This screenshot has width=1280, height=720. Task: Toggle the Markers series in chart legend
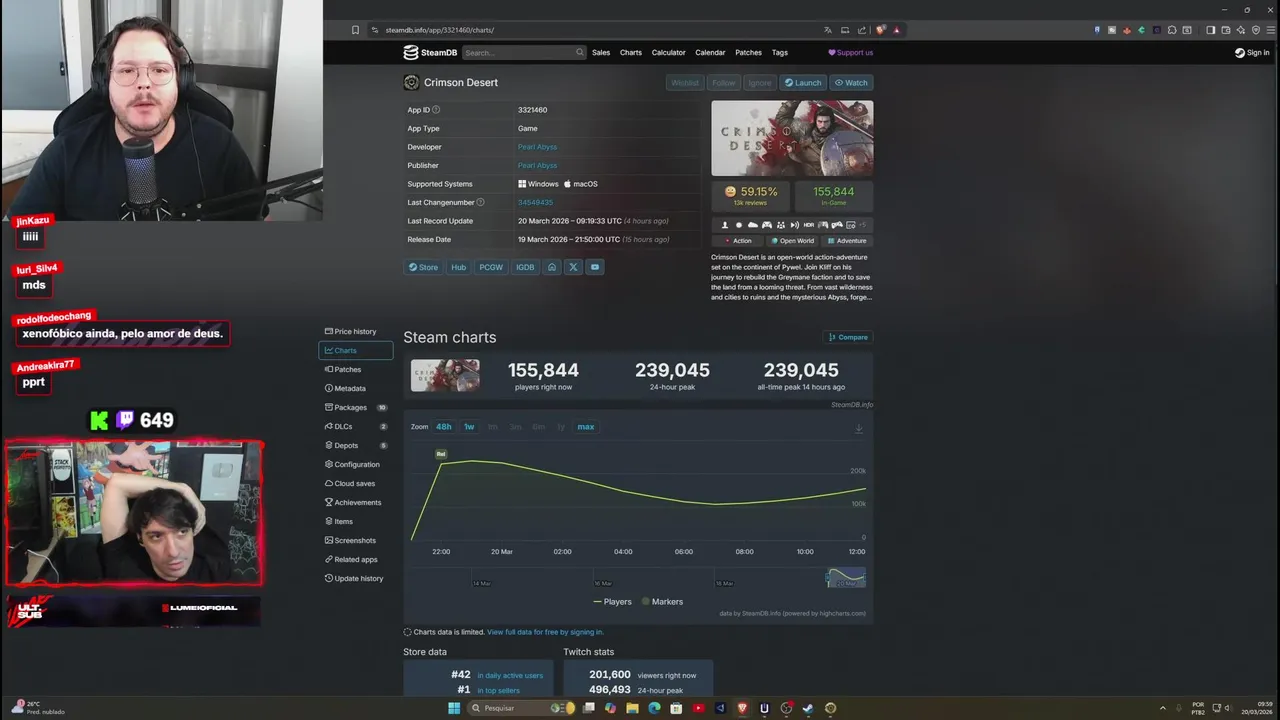click(662, 602)
